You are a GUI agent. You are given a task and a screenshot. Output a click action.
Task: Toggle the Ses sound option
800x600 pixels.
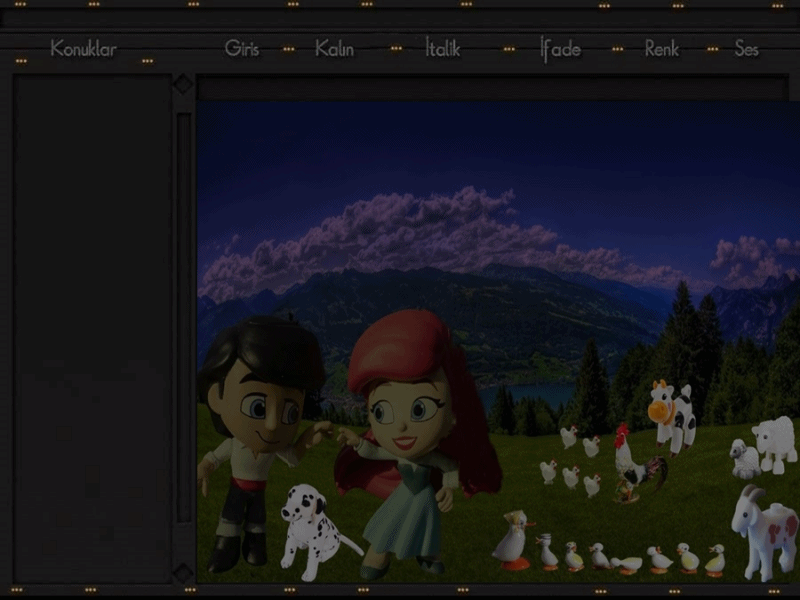pyautogui.click(x=746, y=49)
